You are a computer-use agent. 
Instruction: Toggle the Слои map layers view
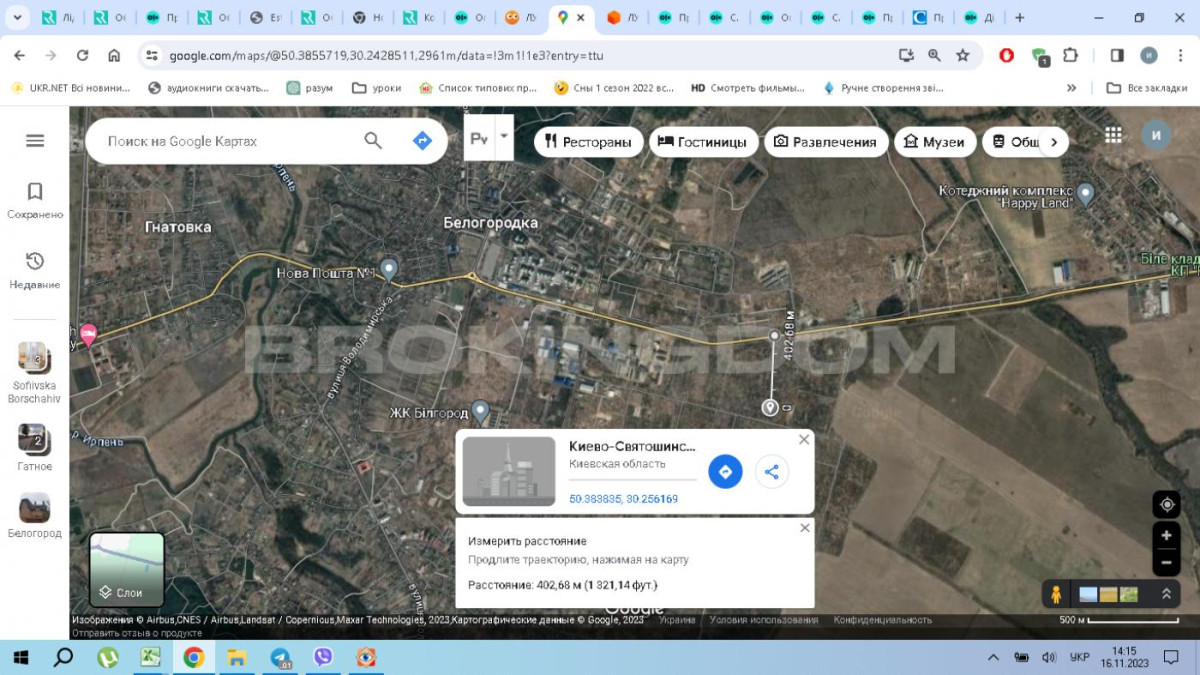(x=127, y=570)
